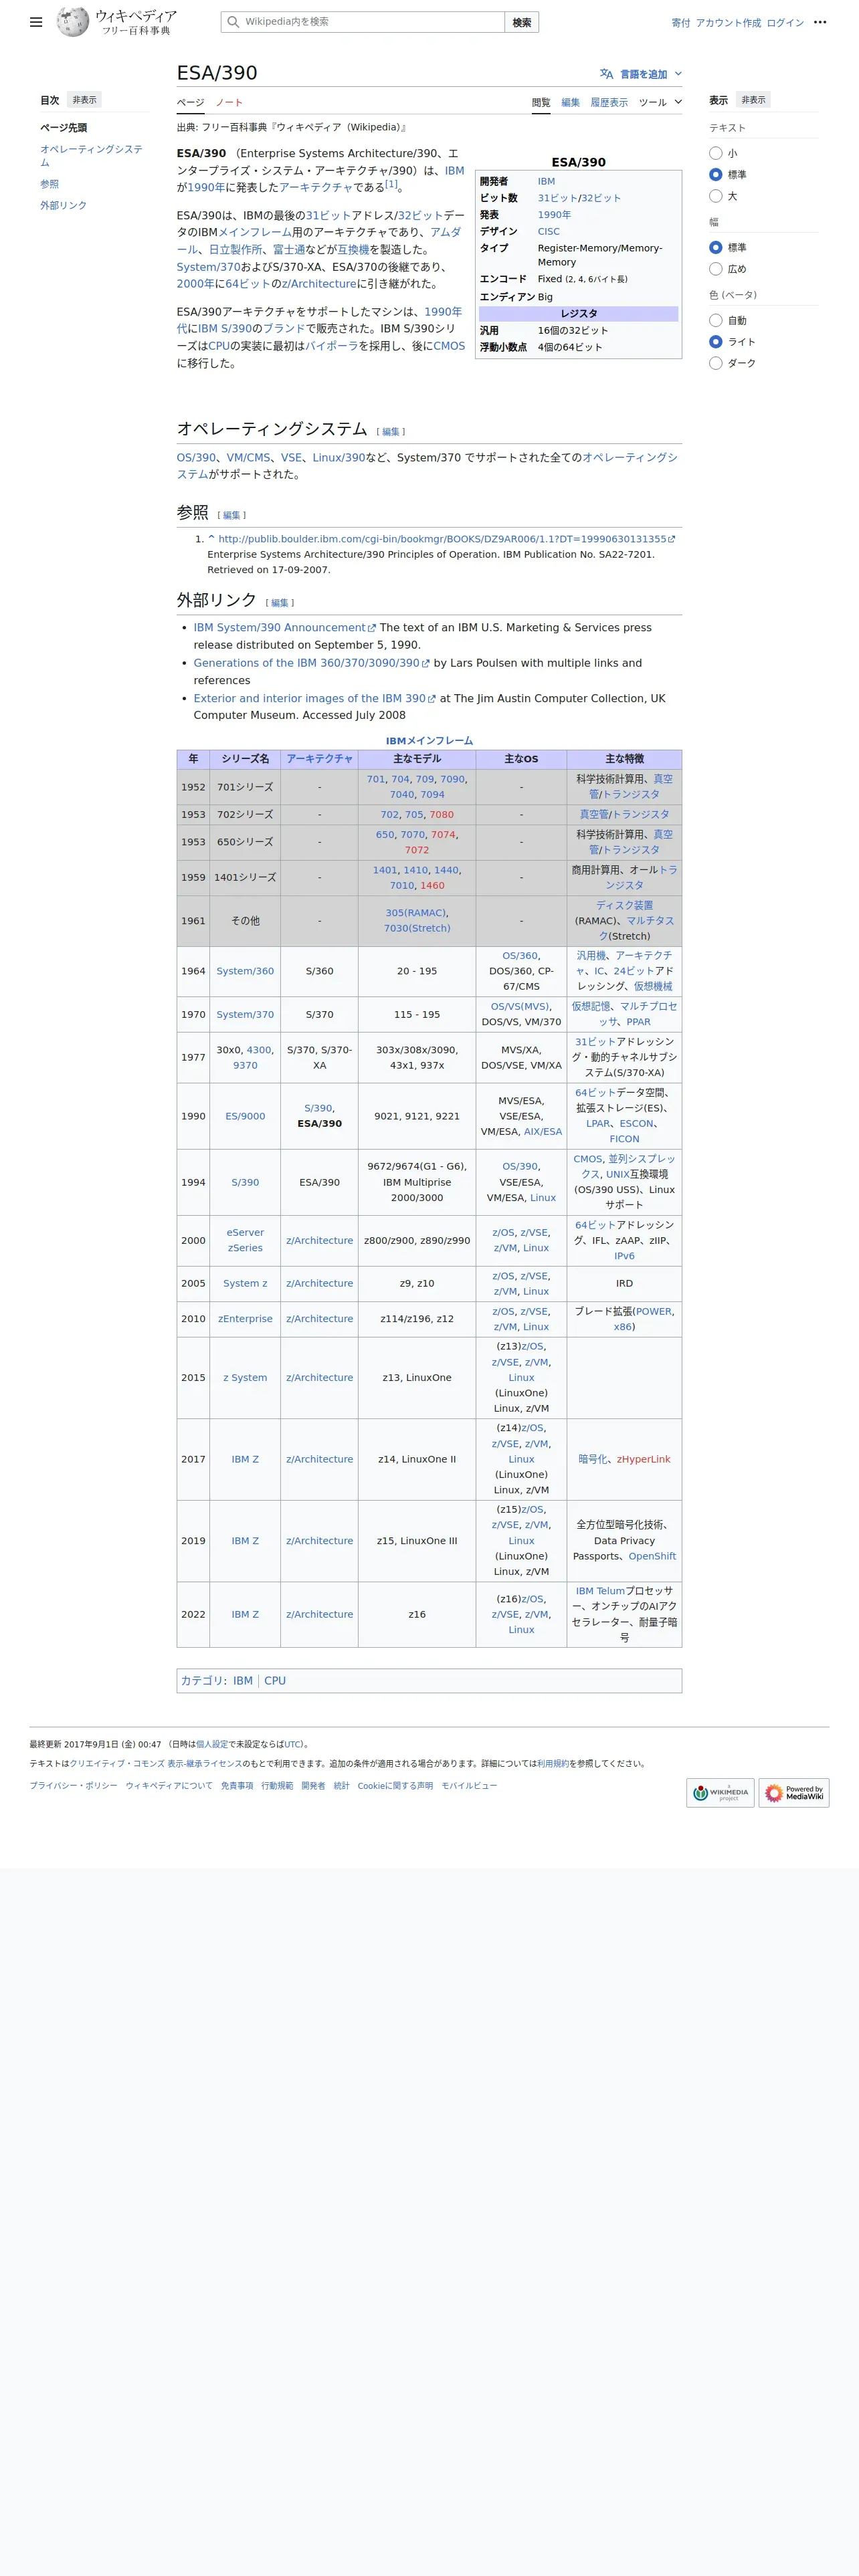Click the Wikimedia project badge
The image size is (859, 2576).
(720, 1792)
